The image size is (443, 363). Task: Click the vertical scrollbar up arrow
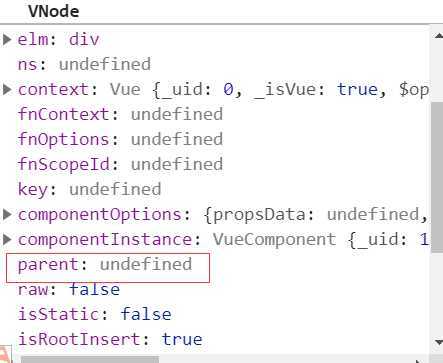(x=439, y=35)
